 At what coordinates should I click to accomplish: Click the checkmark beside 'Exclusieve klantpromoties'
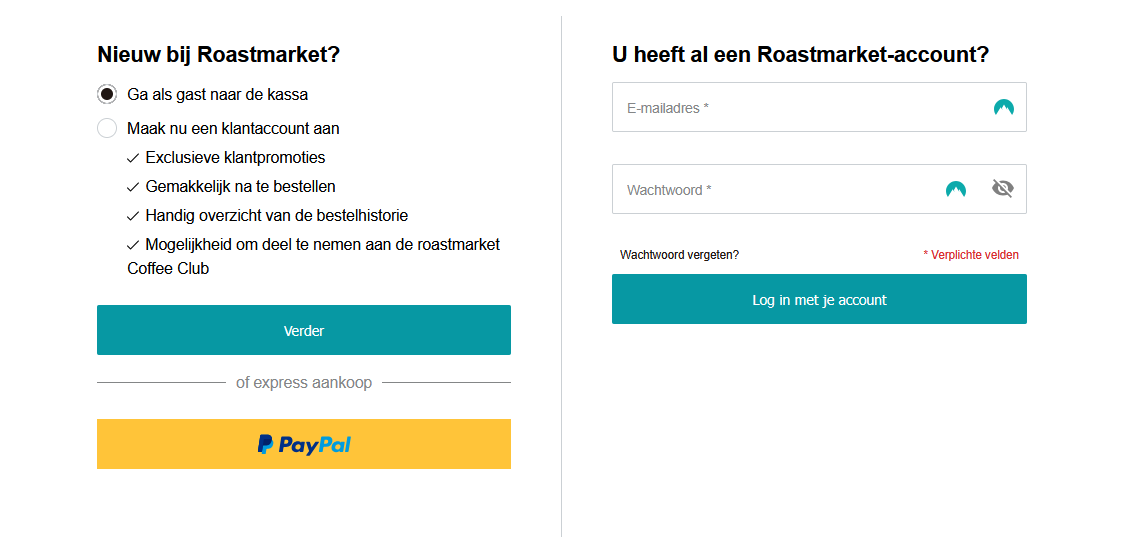(x=133, y=158)
